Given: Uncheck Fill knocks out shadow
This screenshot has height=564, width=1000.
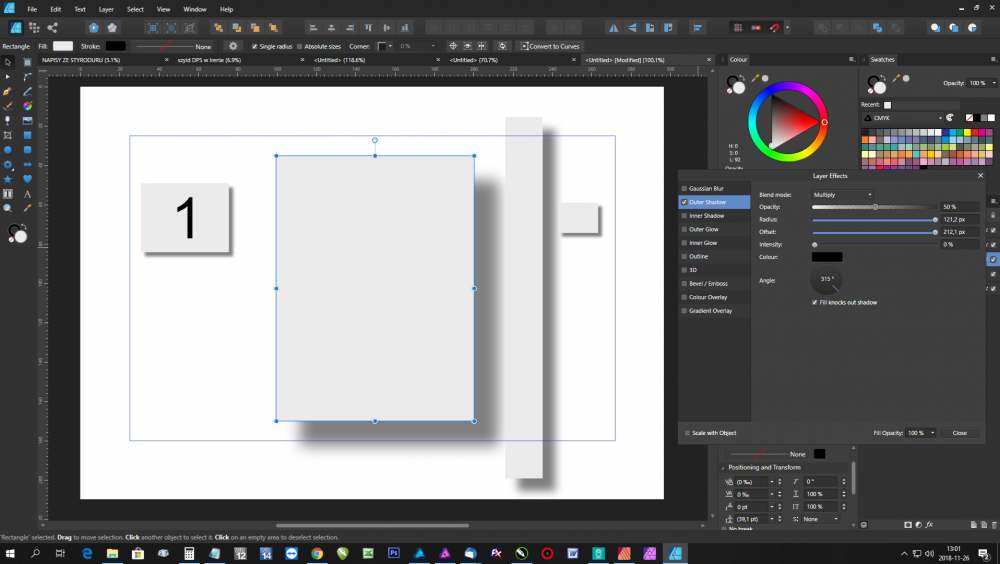Looking at the screenshot, I should click(816, 302).
